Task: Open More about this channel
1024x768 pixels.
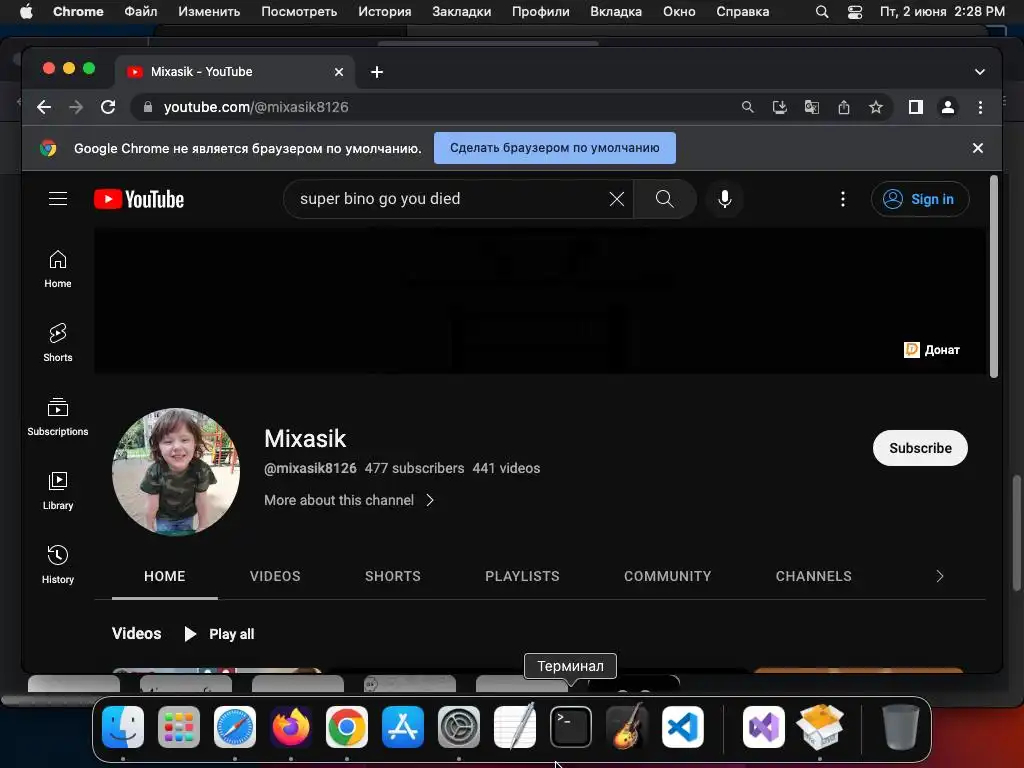Action: (x=349, y=500)
